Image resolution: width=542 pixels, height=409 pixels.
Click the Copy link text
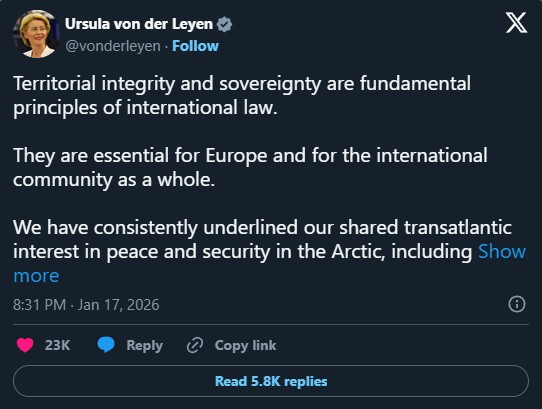tap(245, 345)
